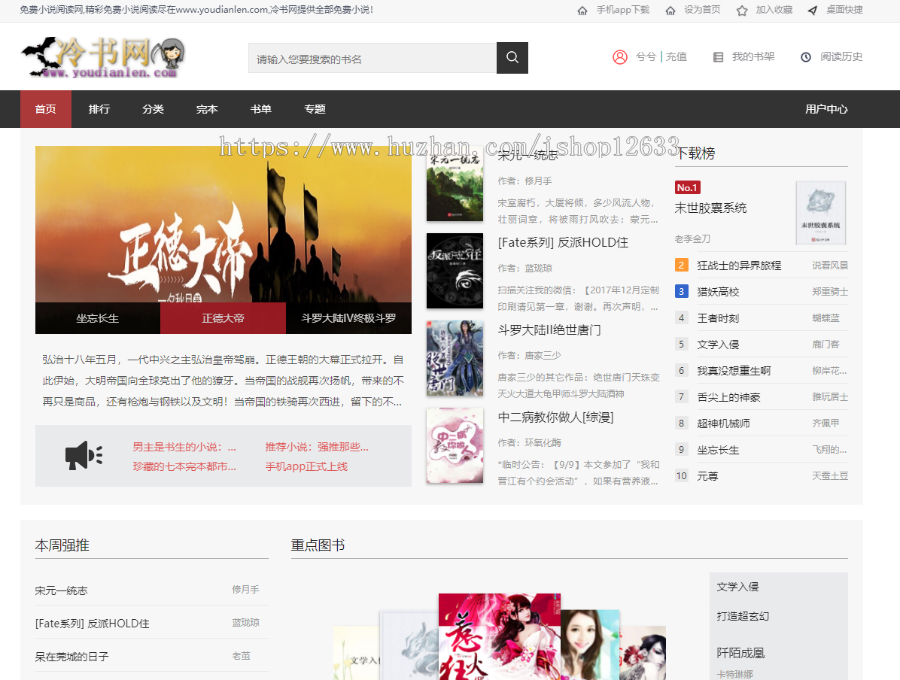Select the 完本 finished novels tab
The image size is (900, 680).
(x=206, y=108)
